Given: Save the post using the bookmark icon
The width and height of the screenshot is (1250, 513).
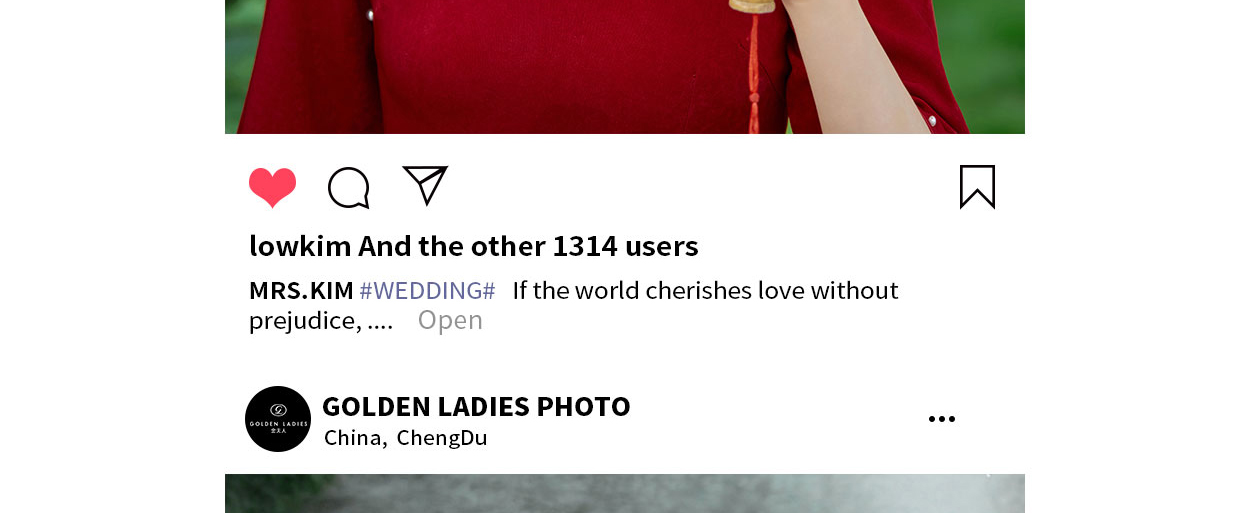Looking at the screenshot, I should tap(977, 187).
